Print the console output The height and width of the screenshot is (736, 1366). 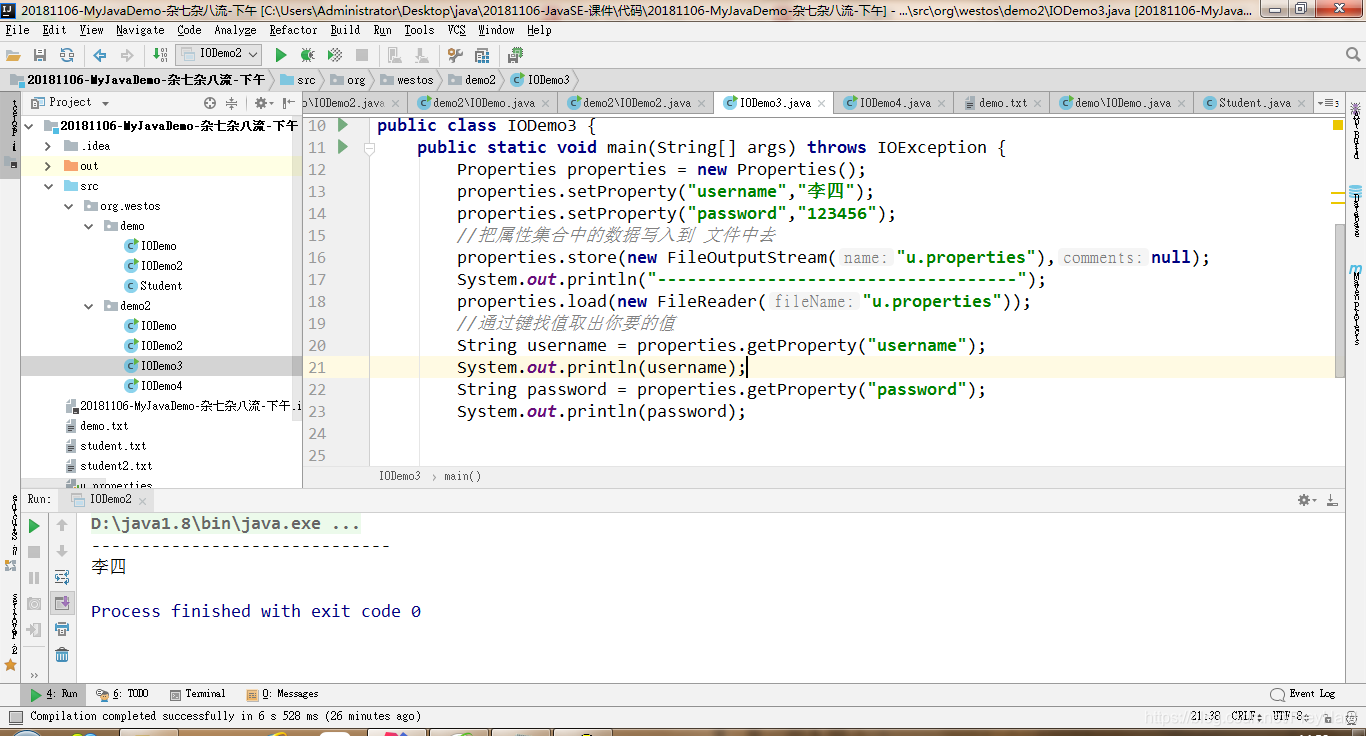coord(62,629)
